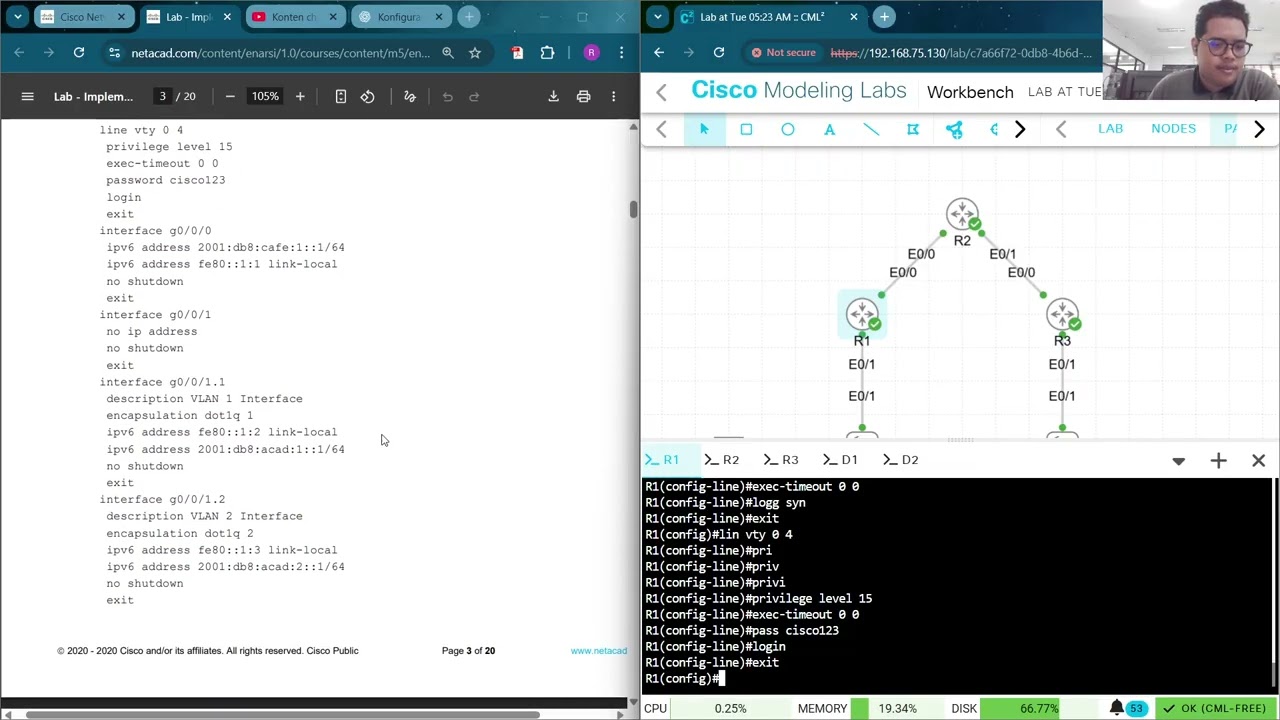Screen dimensions: 1280x720
Task: Go back in the CML browser window
Action: tap(659, 53)
